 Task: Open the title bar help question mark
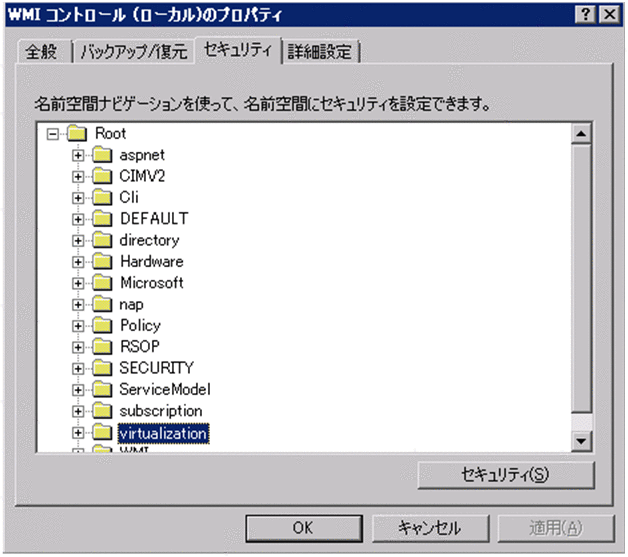585,14
